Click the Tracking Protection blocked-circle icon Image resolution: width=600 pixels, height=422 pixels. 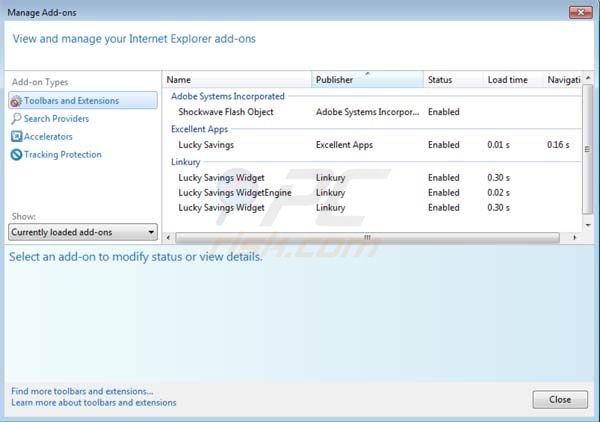coord(16,155)
